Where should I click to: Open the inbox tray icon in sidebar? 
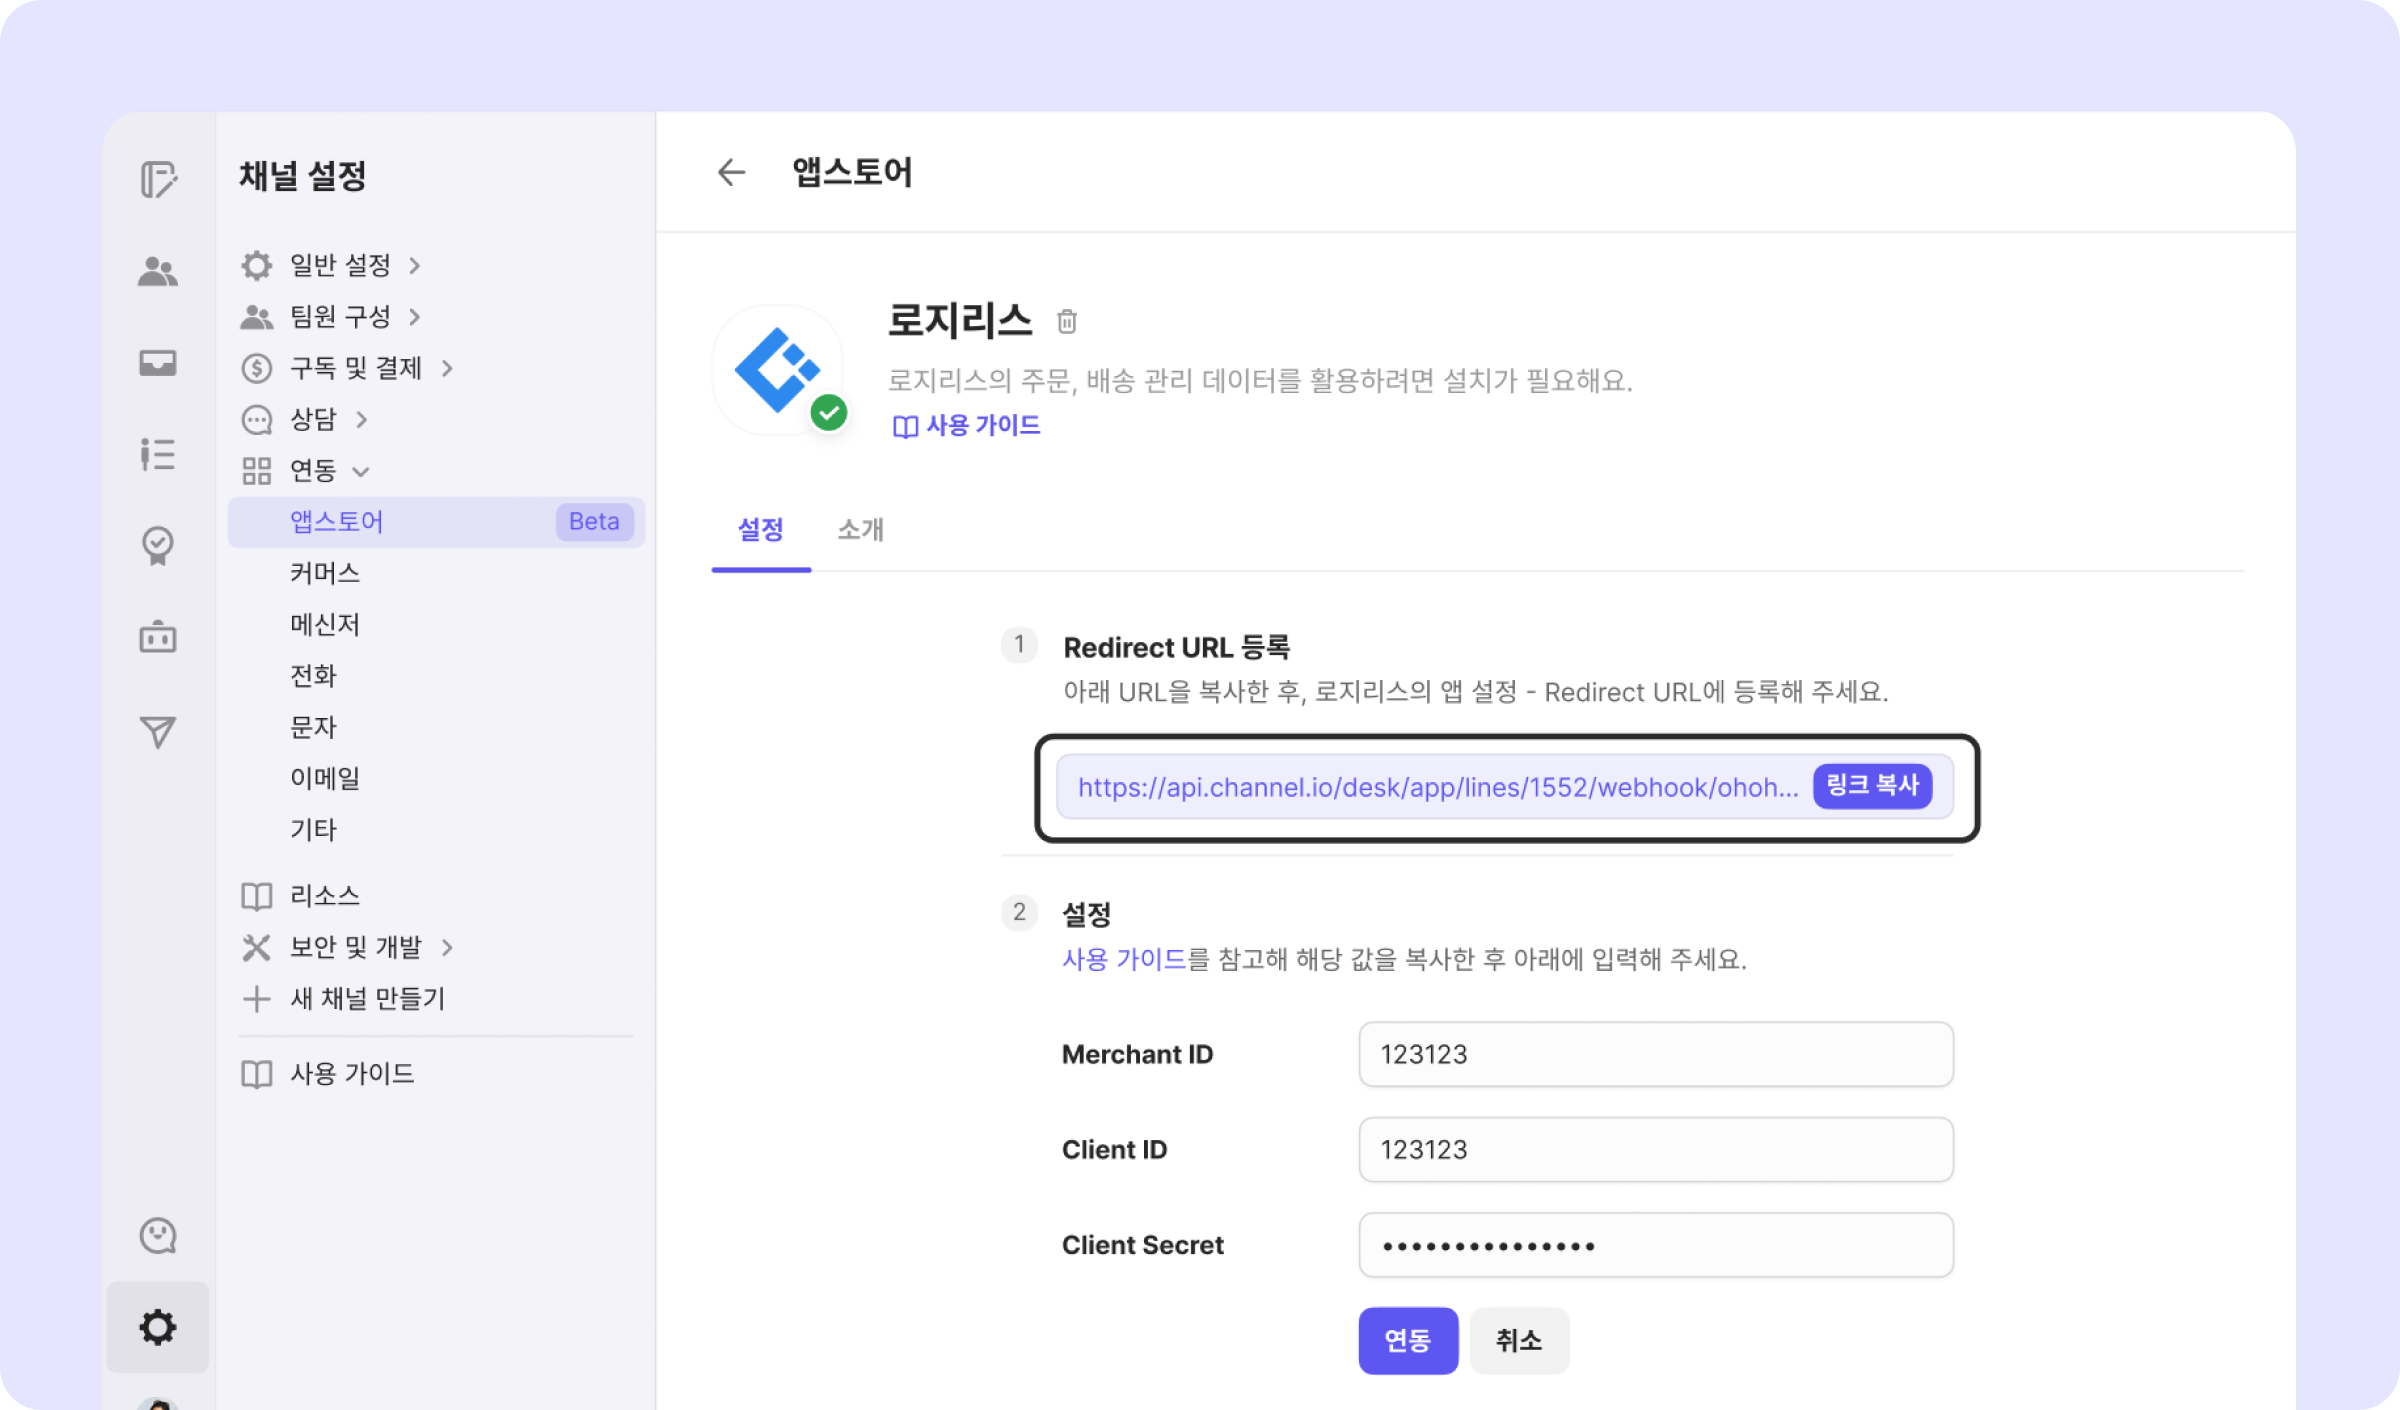point(158,362)
